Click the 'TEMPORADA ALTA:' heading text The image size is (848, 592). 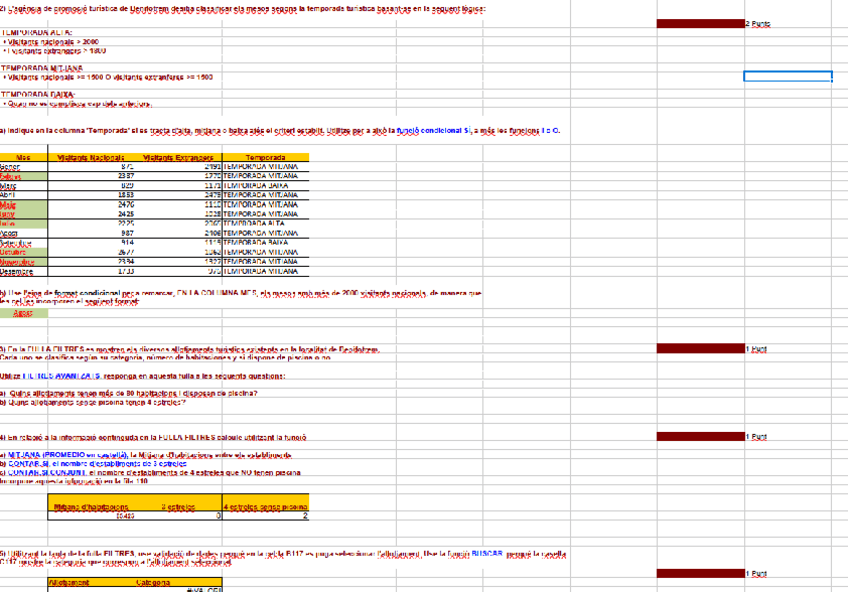pyautogui.click(x=36, y=33)
